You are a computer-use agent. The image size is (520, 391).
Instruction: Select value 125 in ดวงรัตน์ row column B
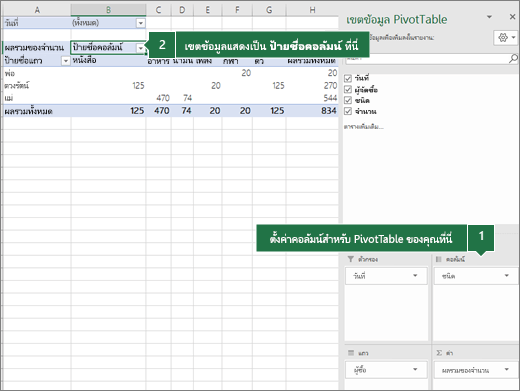(x=108, y=86)
